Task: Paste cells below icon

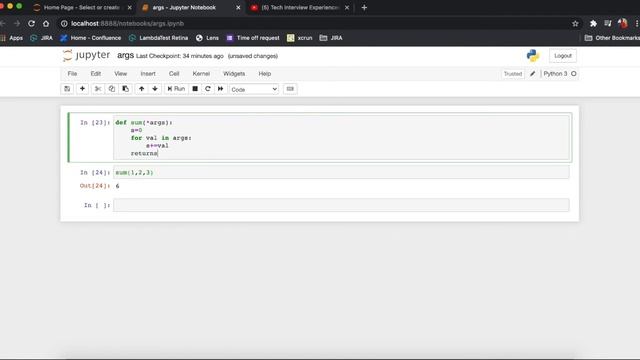Action: 125,89
